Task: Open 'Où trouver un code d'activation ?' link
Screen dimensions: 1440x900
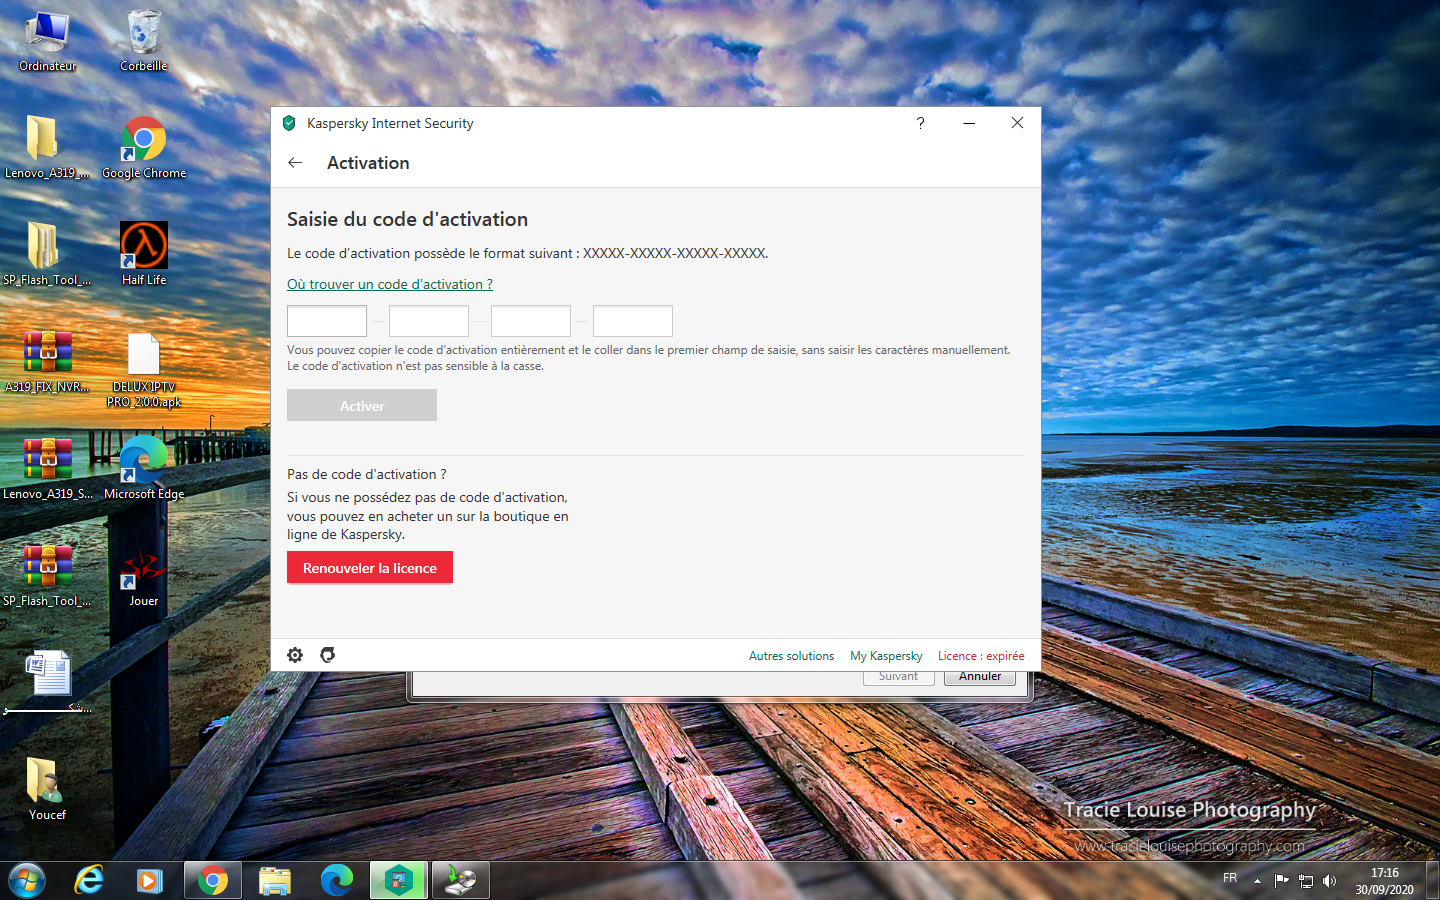Action: (x=390, y=284)
